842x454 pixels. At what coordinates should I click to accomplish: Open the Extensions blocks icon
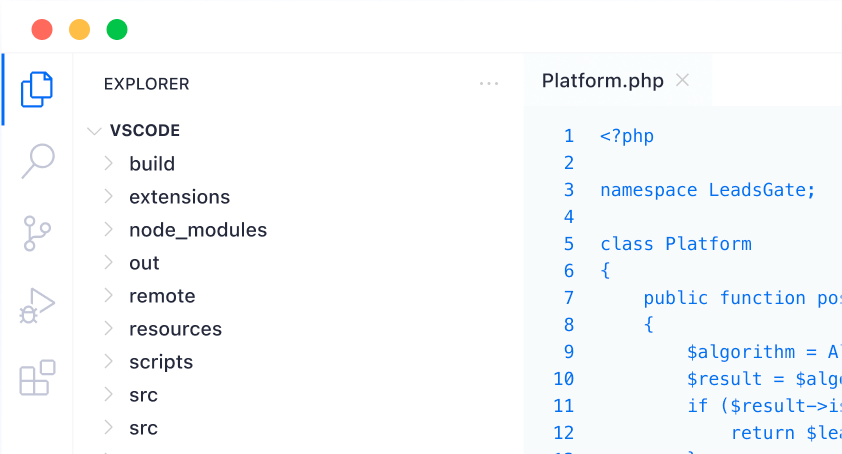37,378
